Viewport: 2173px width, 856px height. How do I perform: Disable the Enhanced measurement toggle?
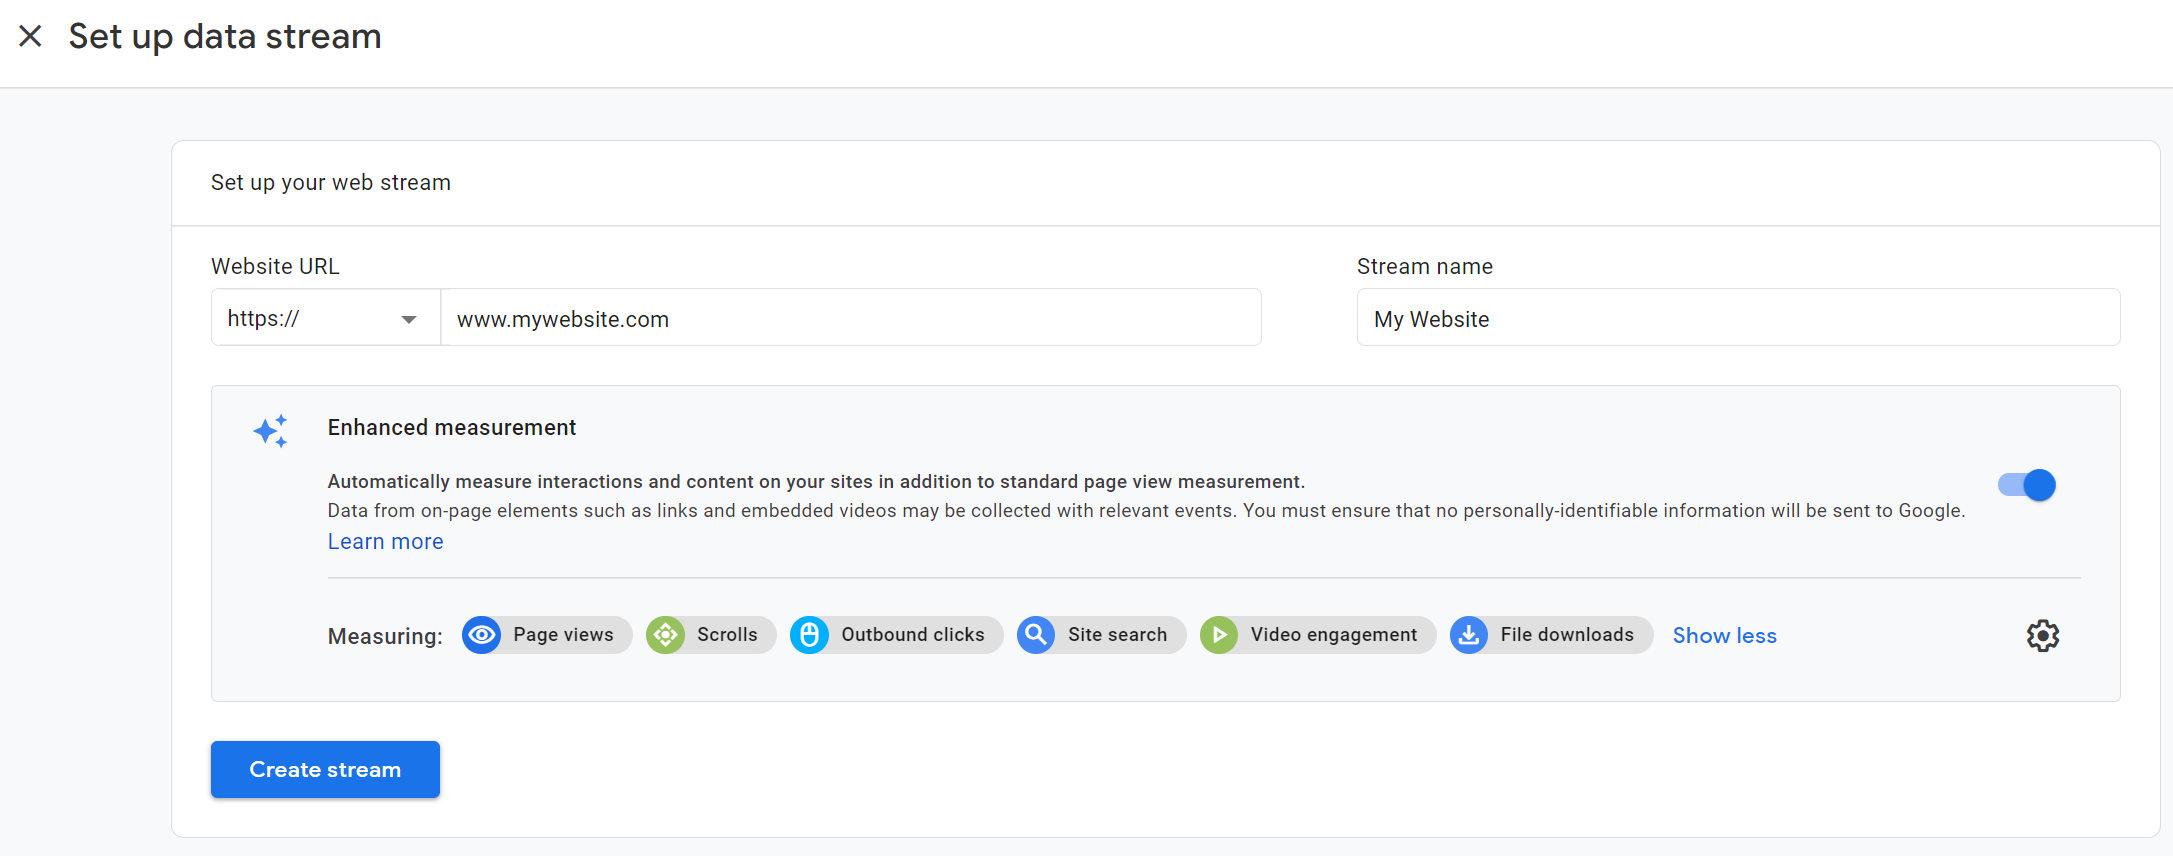[2027, 485]
